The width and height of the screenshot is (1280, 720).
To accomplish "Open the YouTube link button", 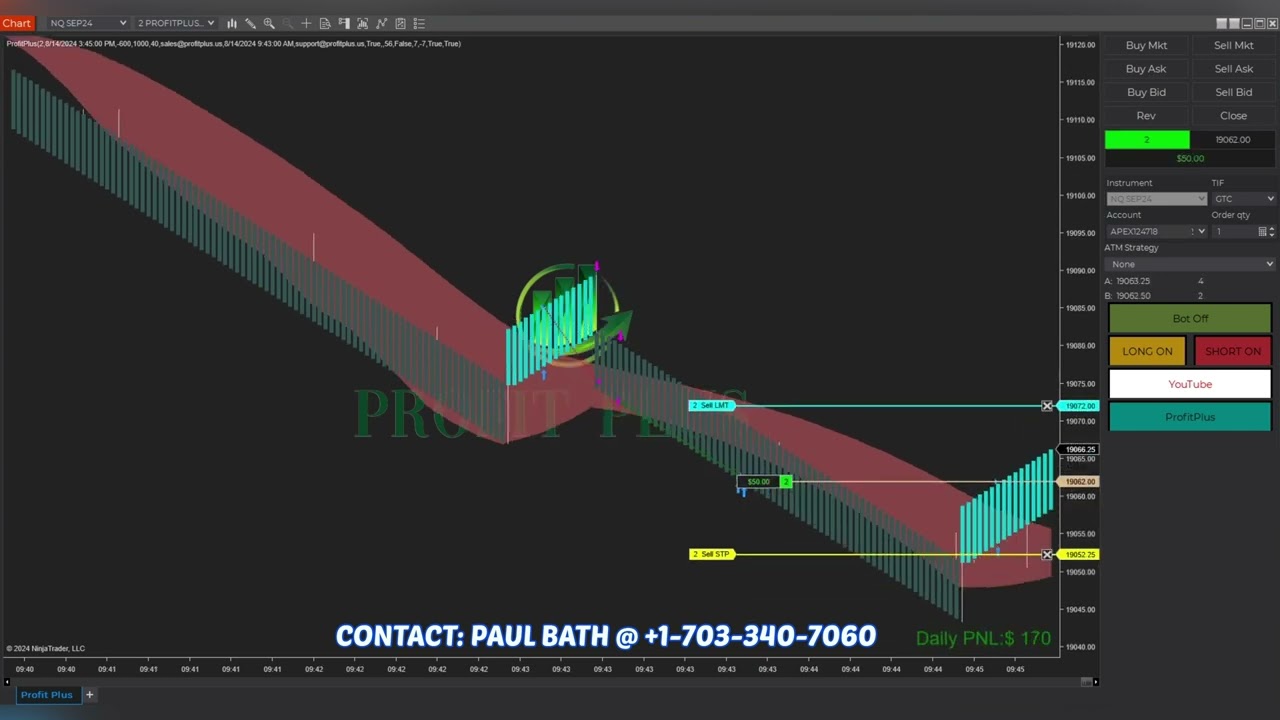I will [1190, 384].
